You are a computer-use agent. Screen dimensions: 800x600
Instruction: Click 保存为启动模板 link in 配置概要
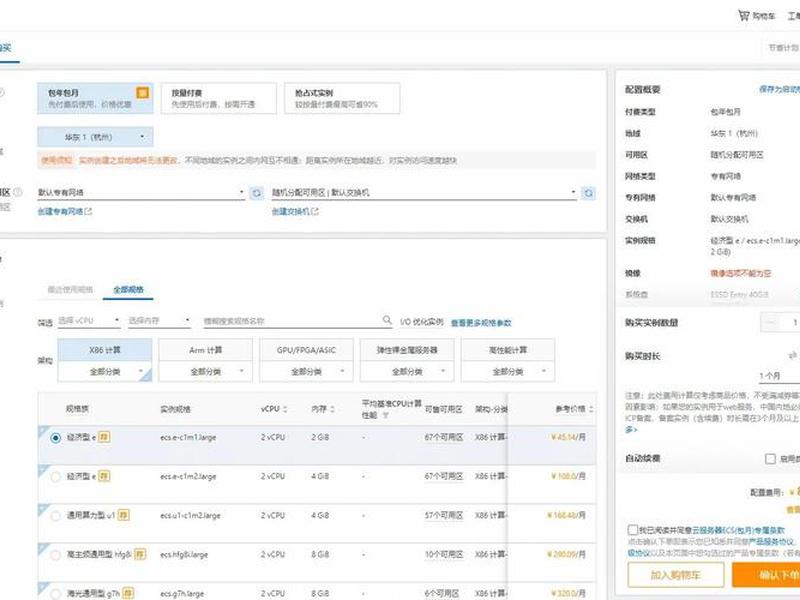click(779, 89)
